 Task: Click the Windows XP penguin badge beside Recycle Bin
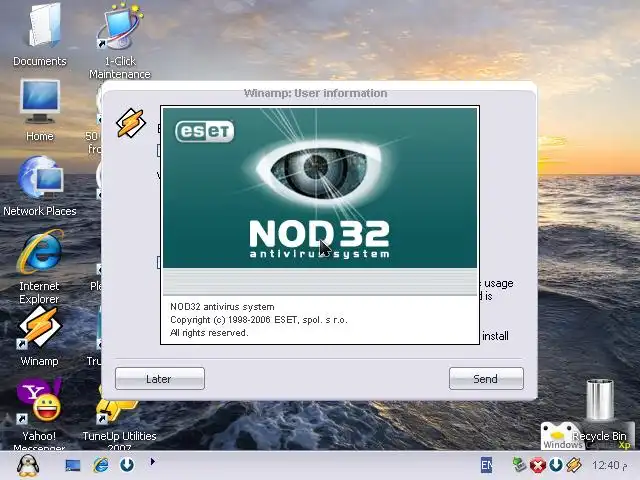tap(563, 436)
